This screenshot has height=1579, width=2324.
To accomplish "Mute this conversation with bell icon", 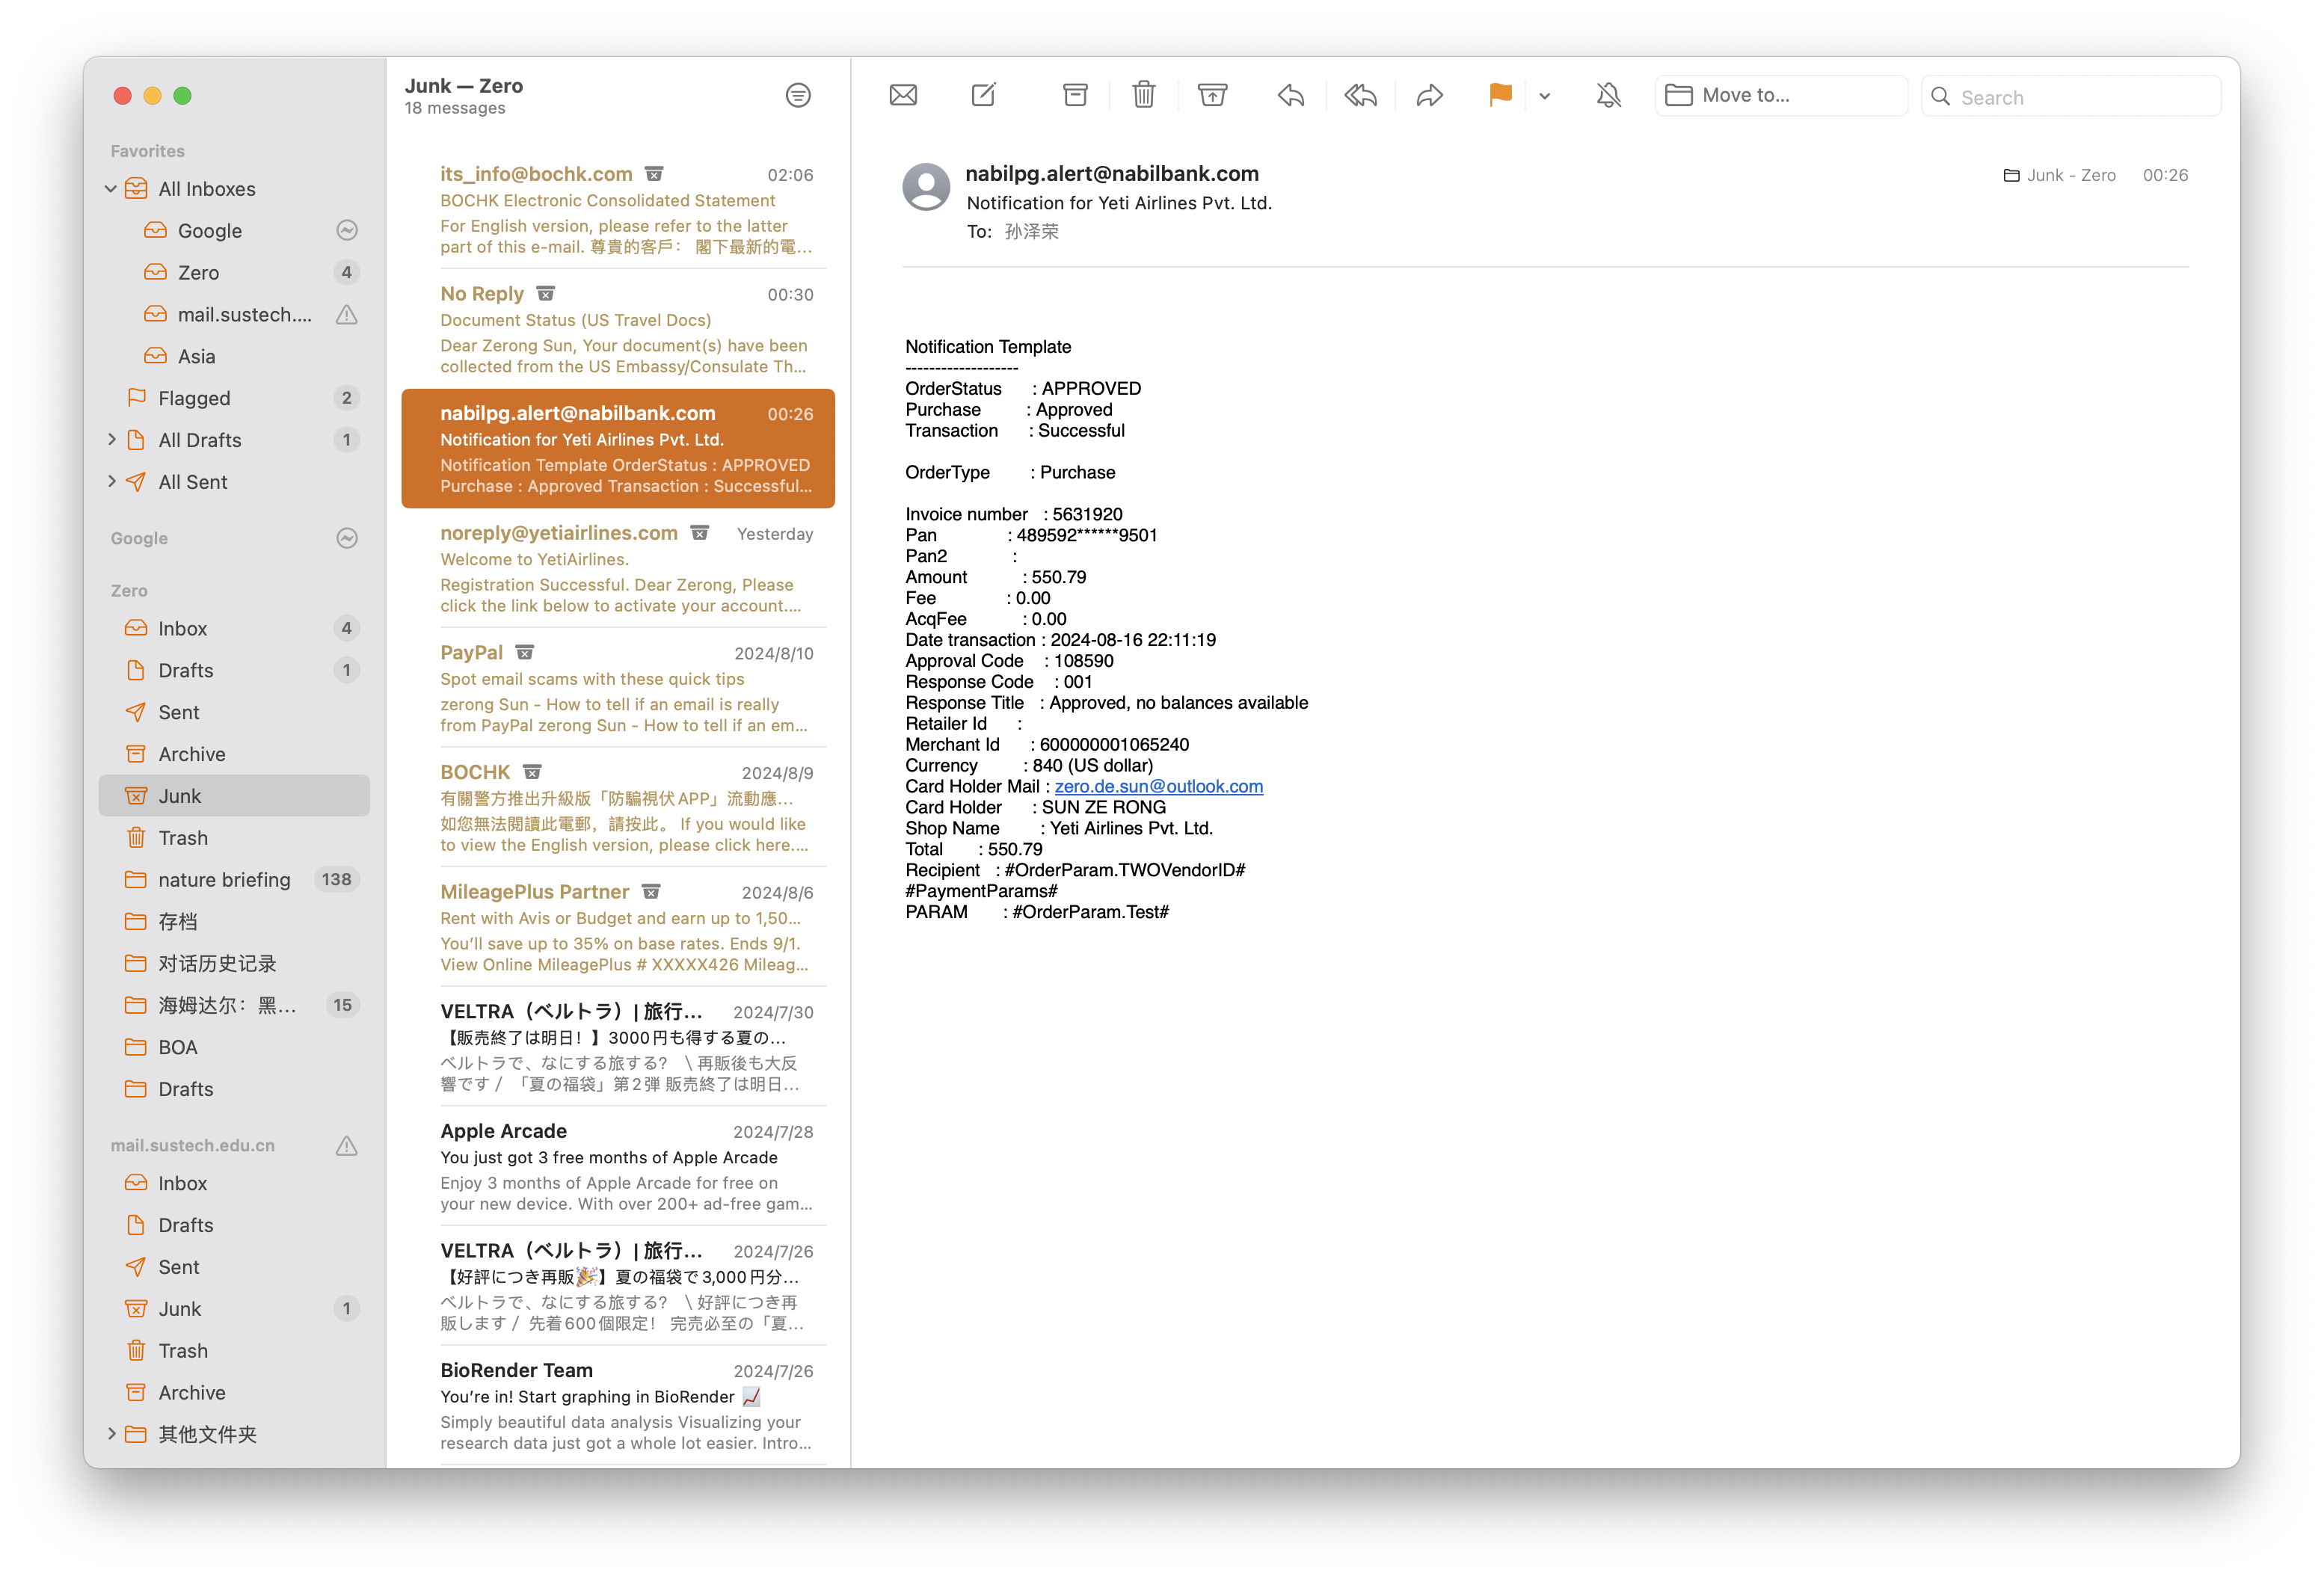I will tap(1608, 95).
